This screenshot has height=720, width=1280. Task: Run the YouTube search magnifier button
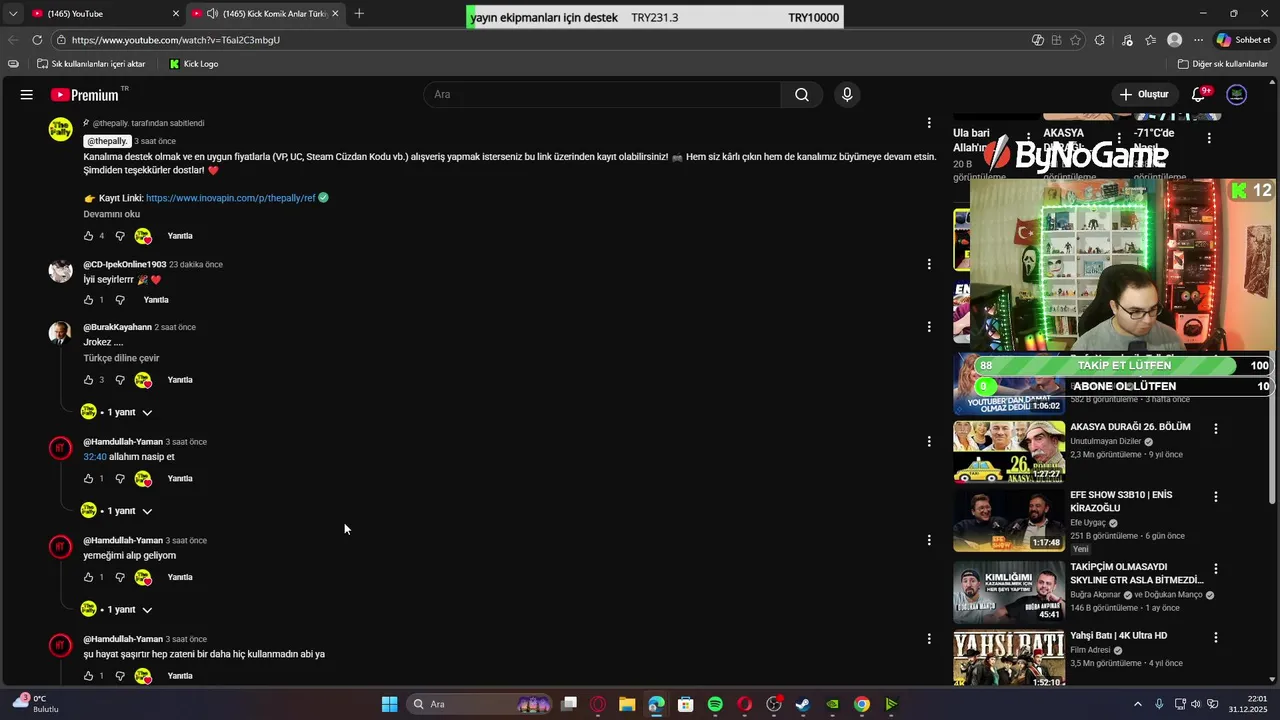click(x=802, y=95)
